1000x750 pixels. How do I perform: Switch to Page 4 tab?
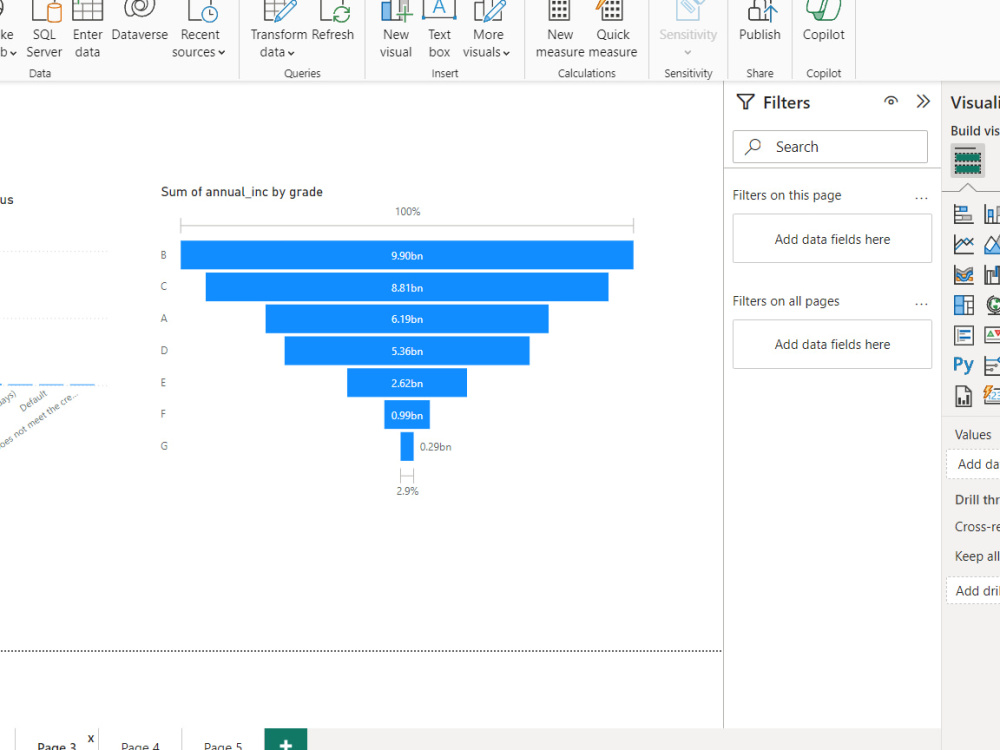coord(140,745)
